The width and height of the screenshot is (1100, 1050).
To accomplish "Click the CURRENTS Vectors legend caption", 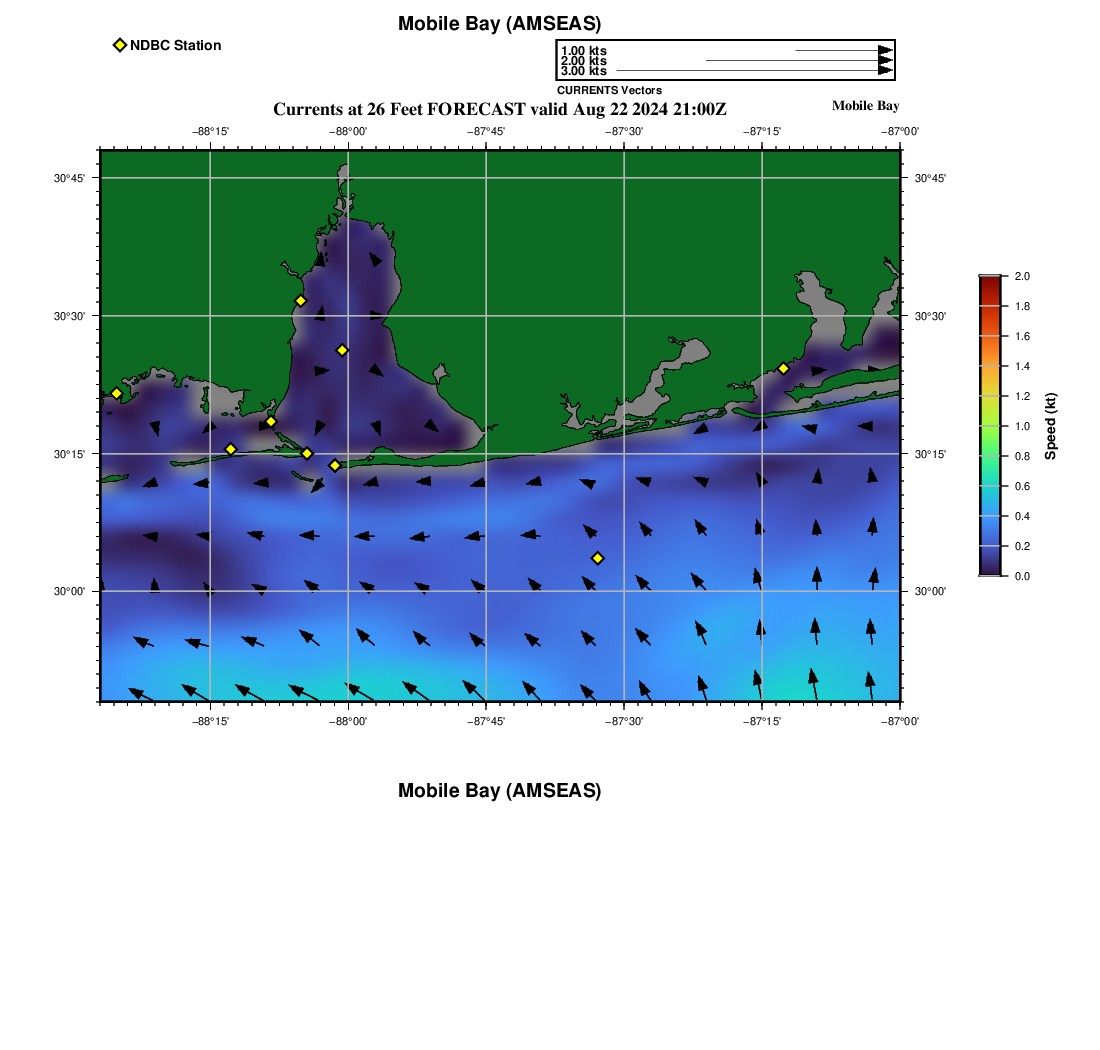I will (x=609, y=90).
